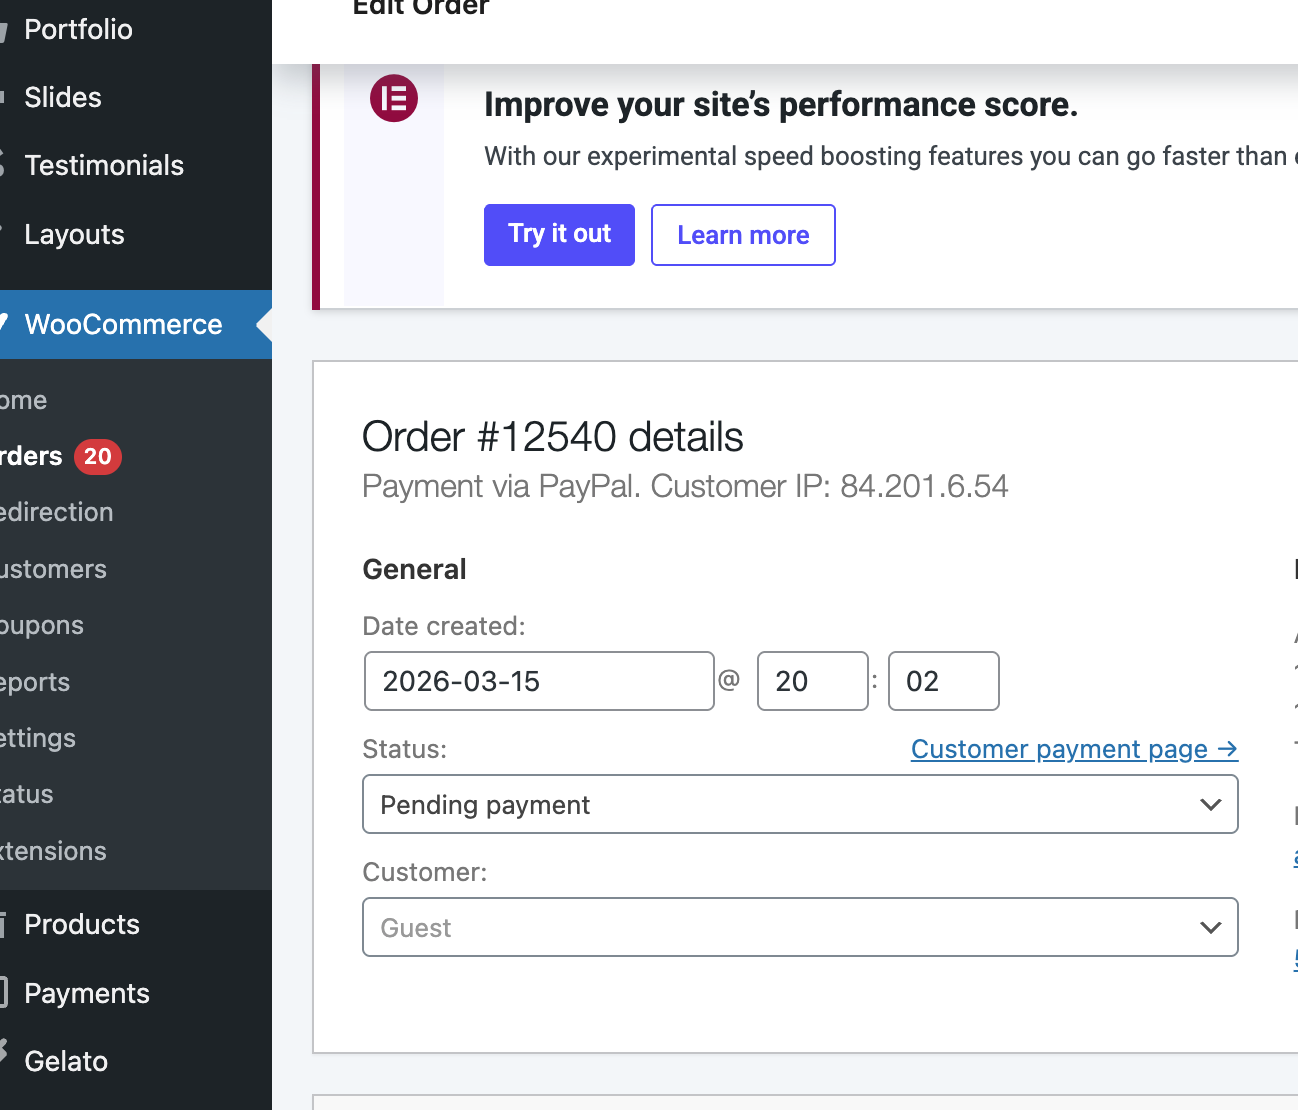
Task: Select Gelato from the sidebar menu
Action: (x=66, y=1062)
